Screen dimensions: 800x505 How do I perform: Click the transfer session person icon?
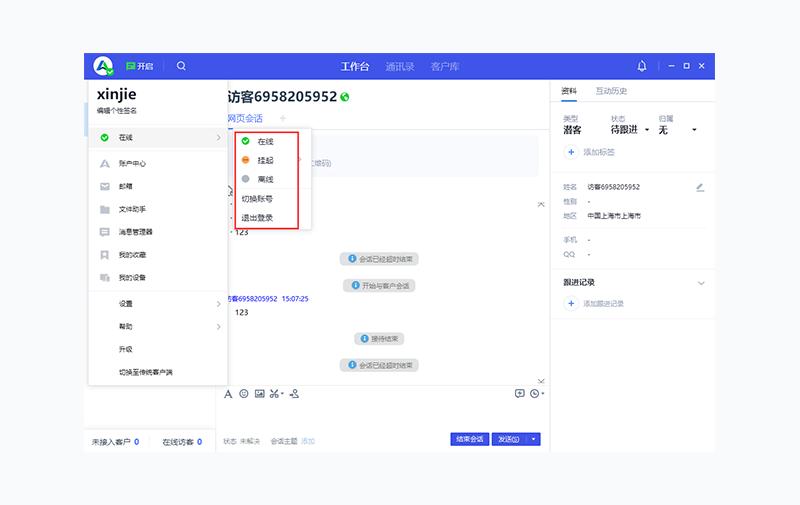click(294, 394)
